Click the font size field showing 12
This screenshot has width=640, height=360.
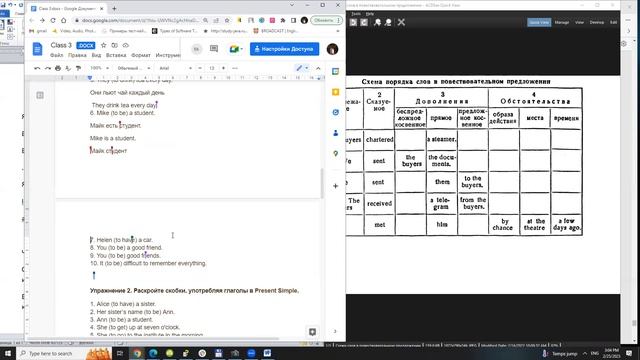pos(212,68)
